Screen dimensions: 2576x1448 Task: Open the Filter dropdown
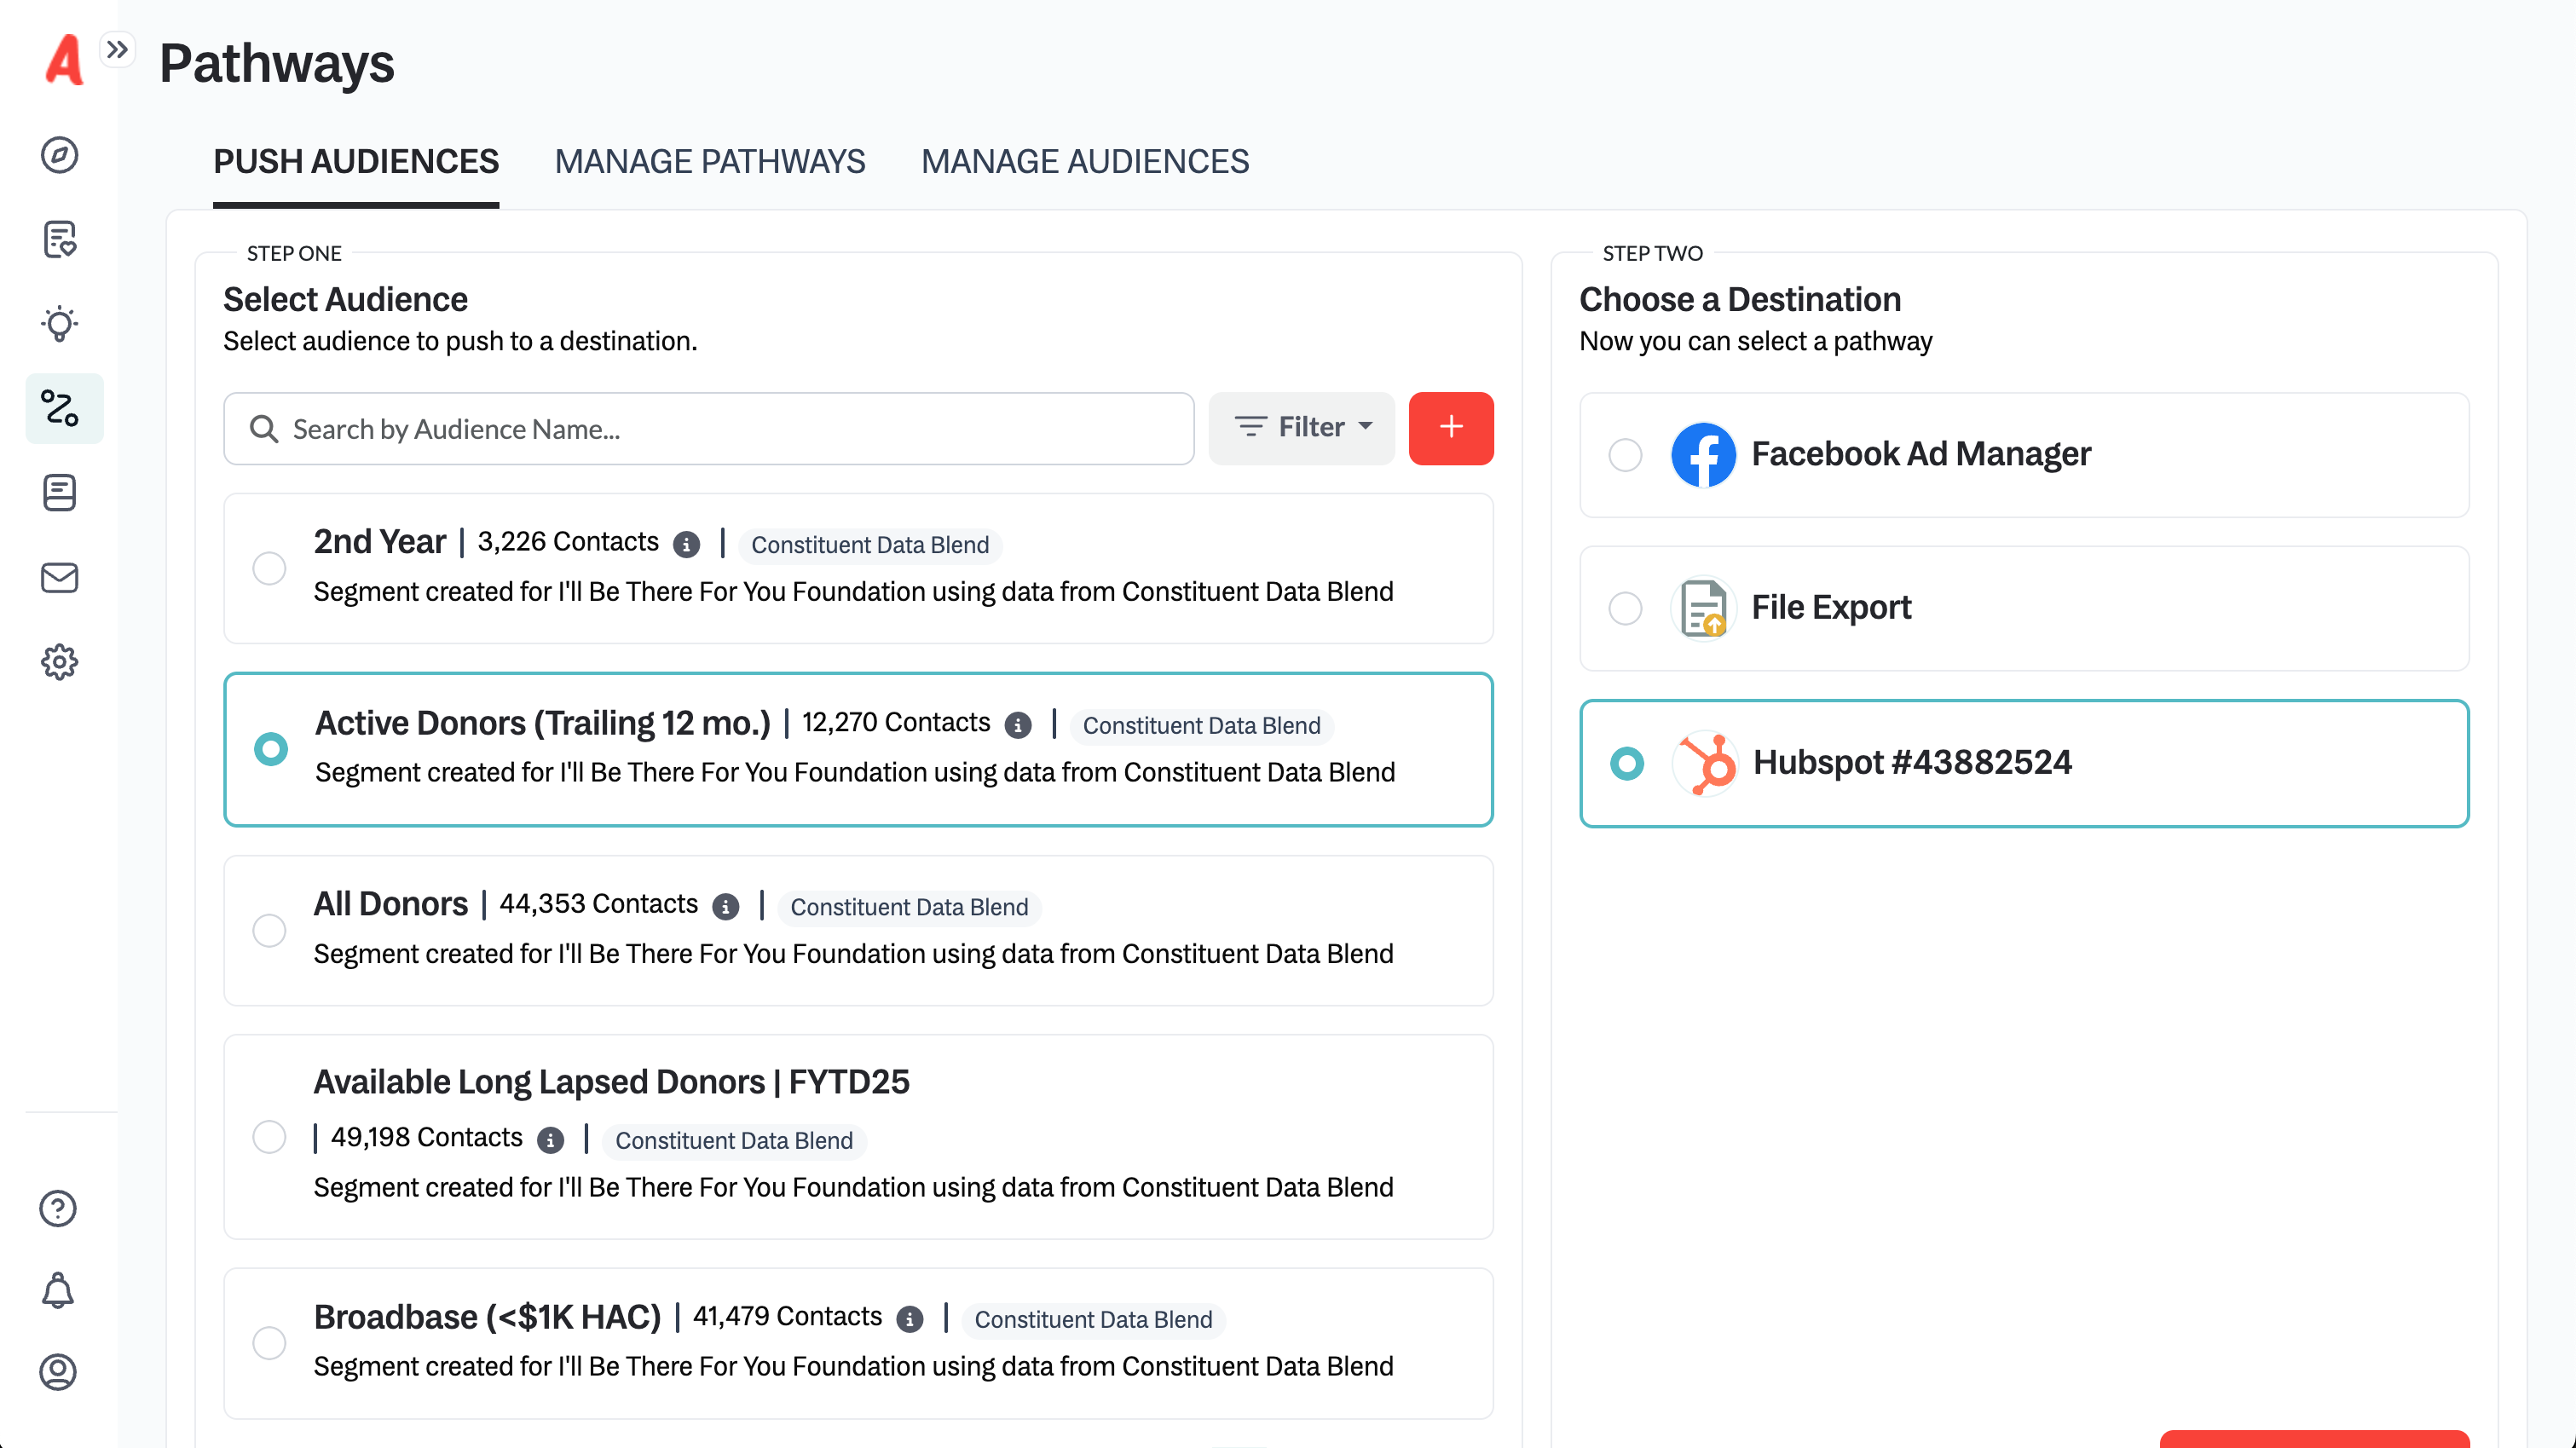pos(1301,428)
